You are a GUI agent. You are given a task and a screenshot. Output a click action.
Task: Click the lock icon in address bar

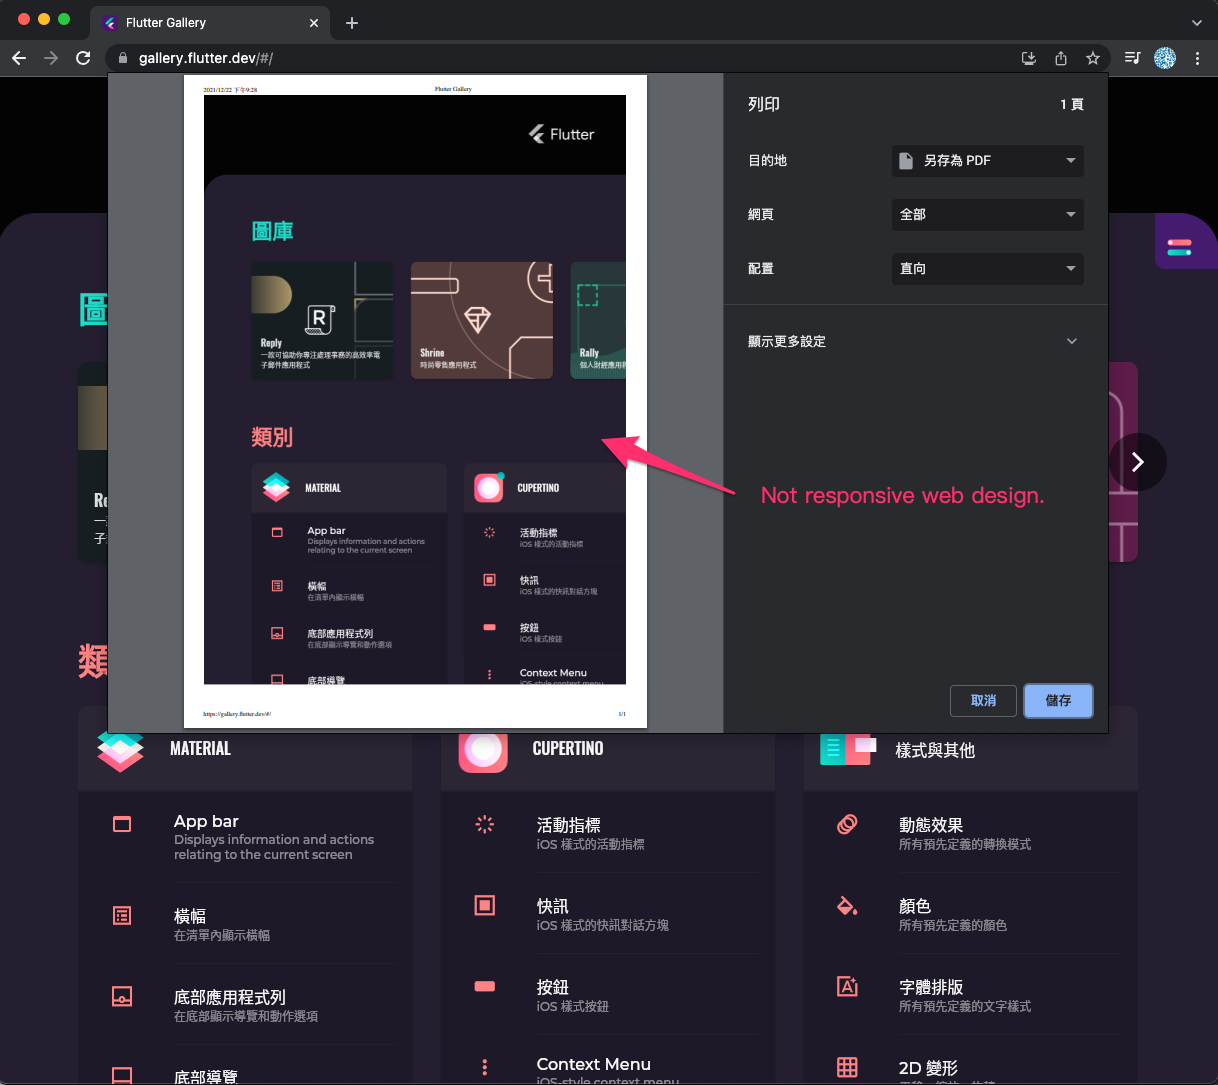(123, 58)
